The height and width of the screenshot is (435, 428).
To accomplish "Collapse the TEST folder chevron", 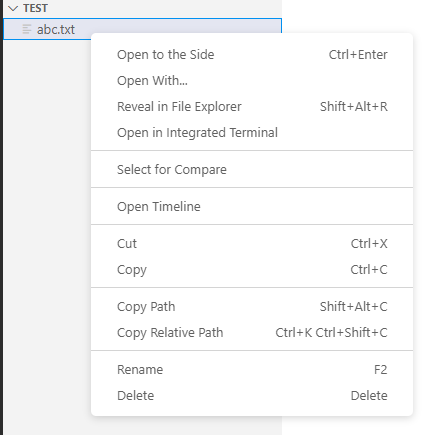I will pos(13,8).
